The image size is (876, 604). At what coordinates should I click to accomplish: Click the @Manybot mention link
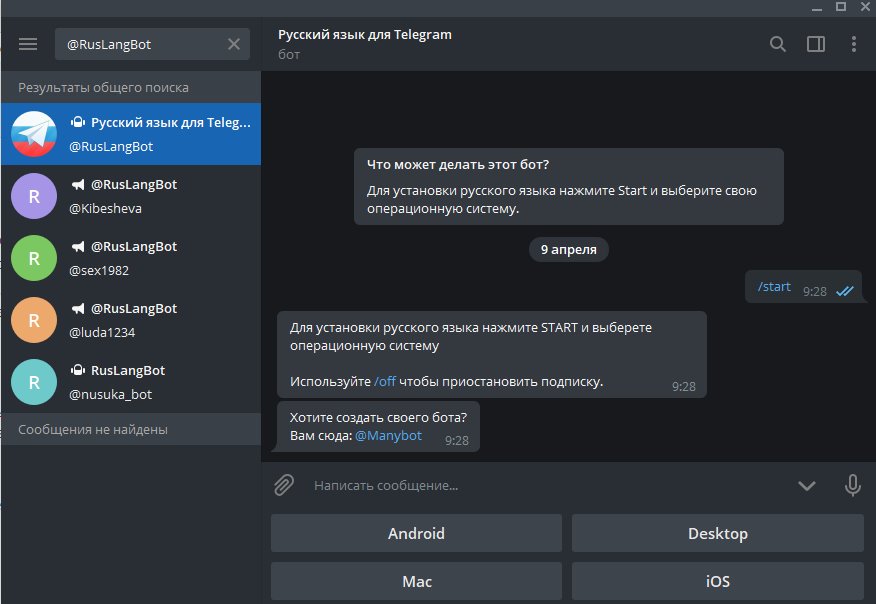tap(388, 436)
